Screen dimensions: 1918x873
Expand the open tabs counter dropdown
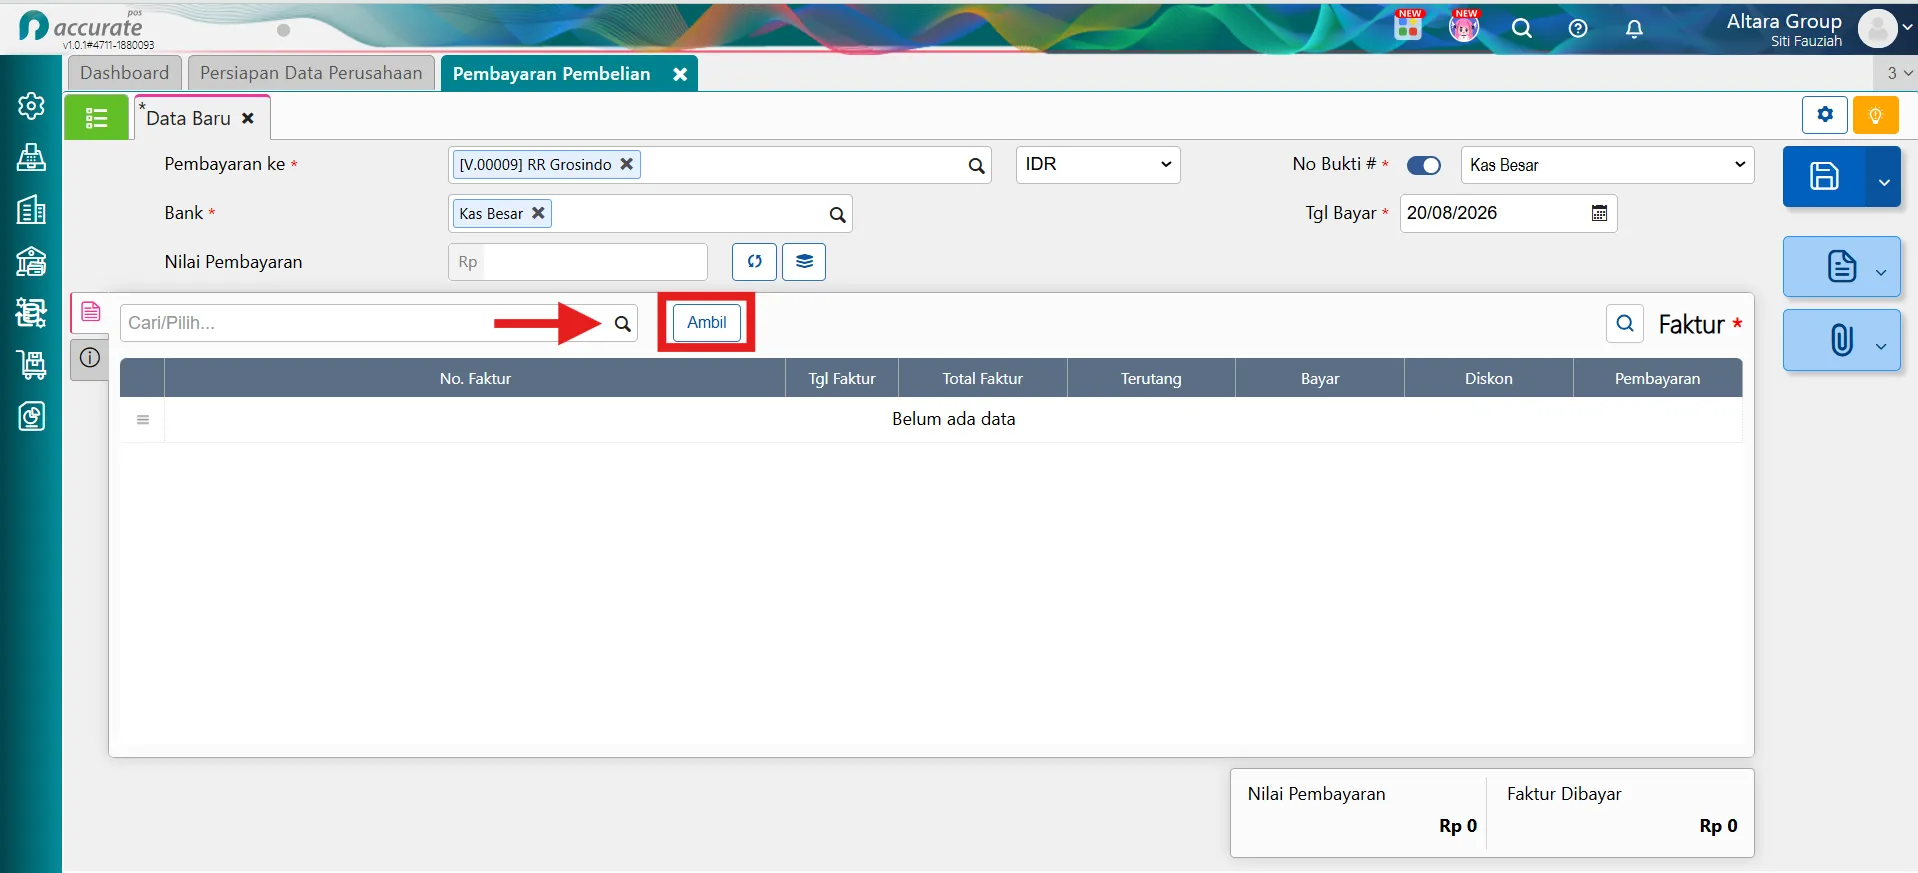pos(1899,73)
